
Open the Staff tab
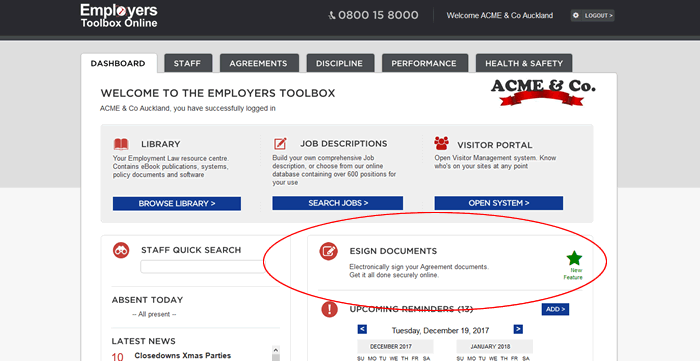[x=188, y=63]
